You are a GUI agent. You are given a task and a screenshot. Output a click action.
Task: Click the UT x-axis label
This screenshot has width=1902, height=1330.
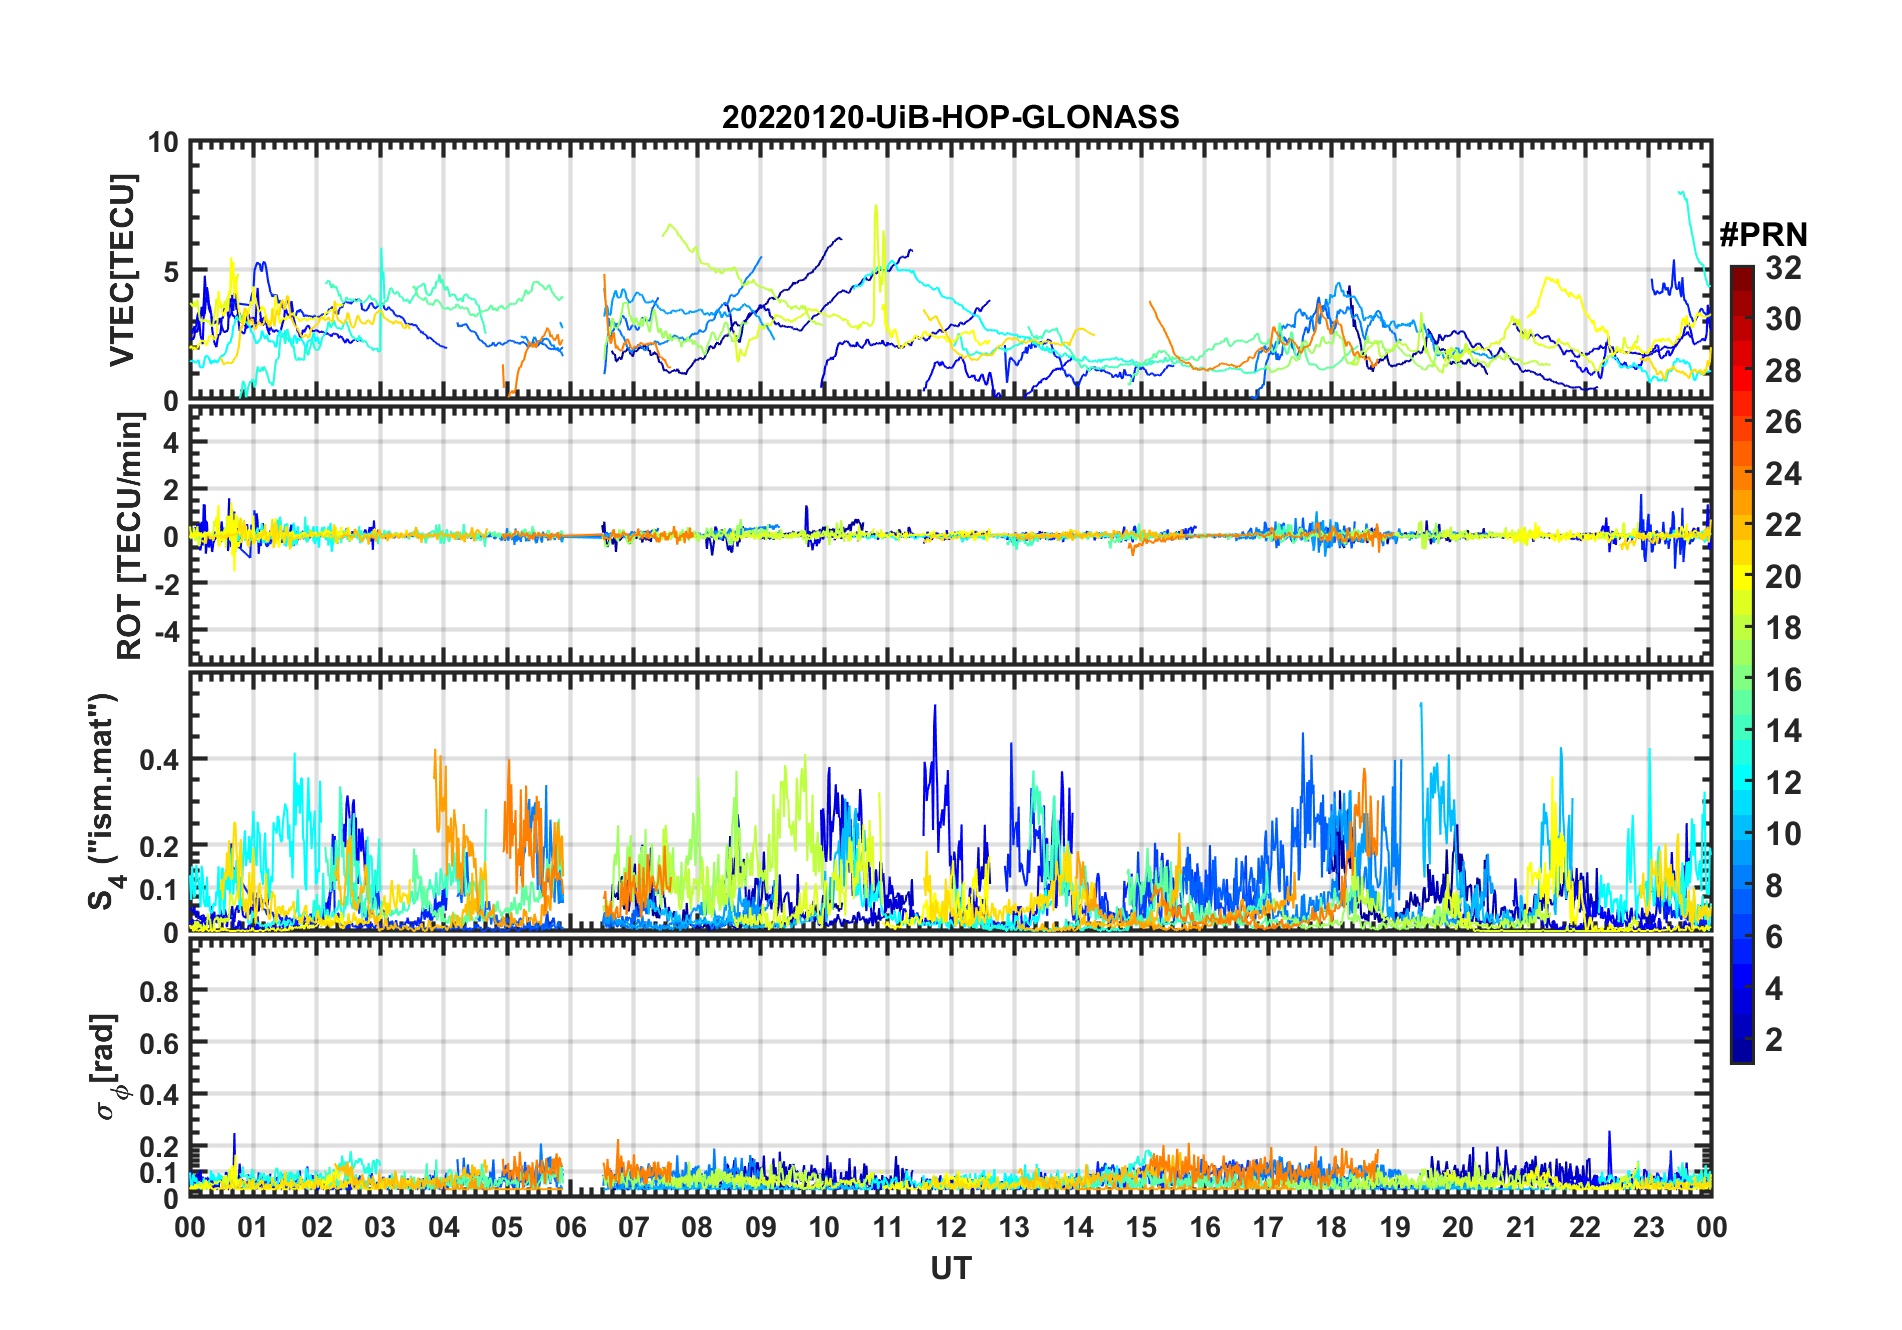pyautogui.click(x=950, y=1268)
